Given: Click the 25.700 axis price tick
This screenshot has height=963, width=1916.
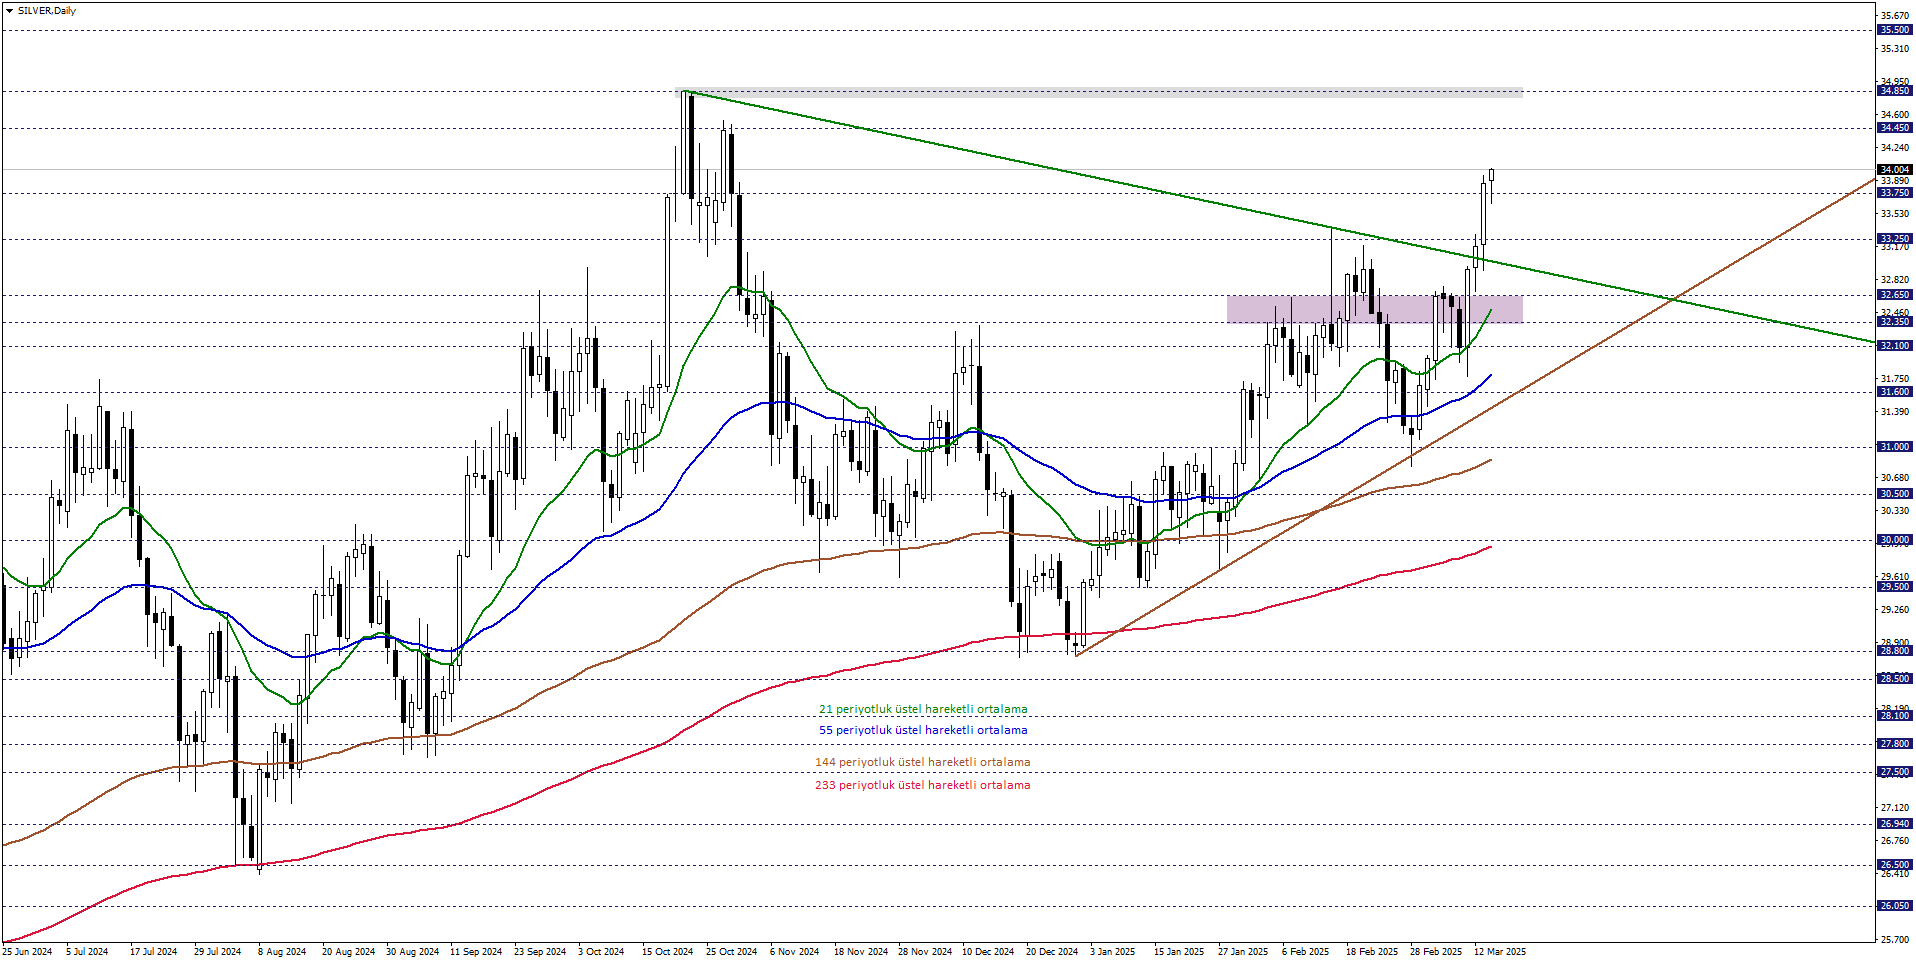Looking at the screenshot, I should point(1895,940).
